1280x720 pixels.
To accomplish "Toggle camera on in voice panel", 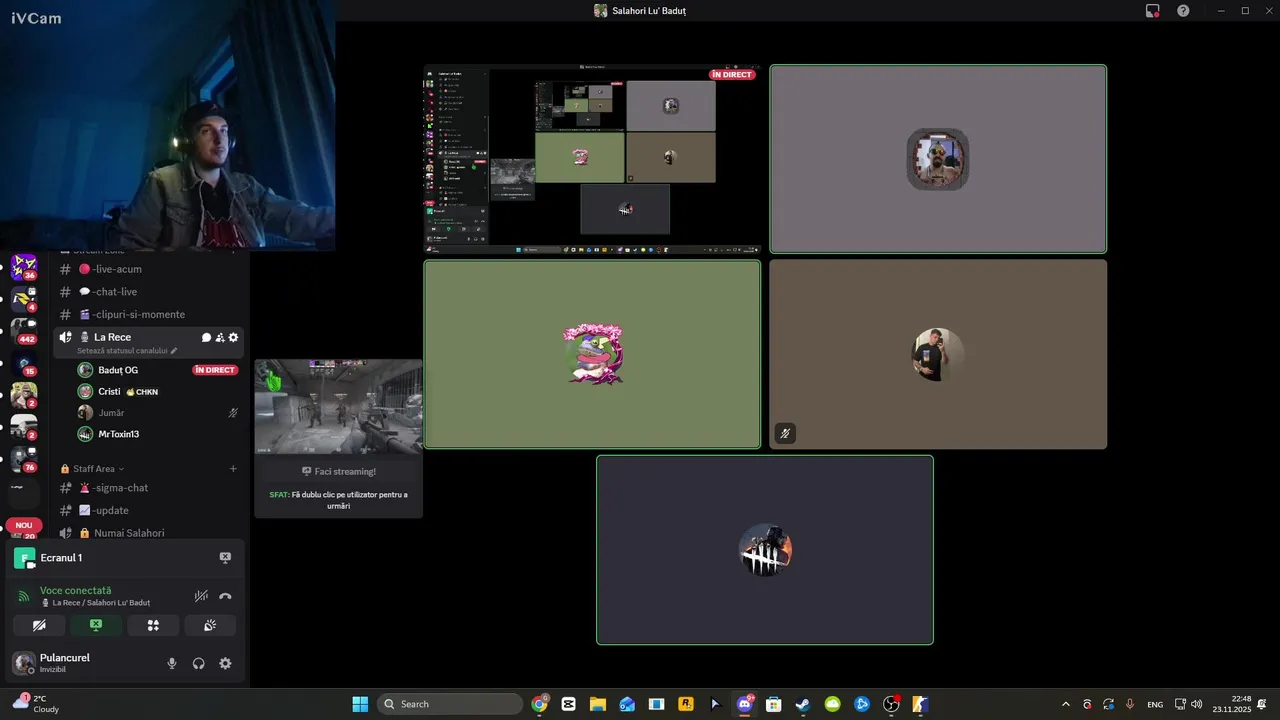I will click(x=39, y=625).
